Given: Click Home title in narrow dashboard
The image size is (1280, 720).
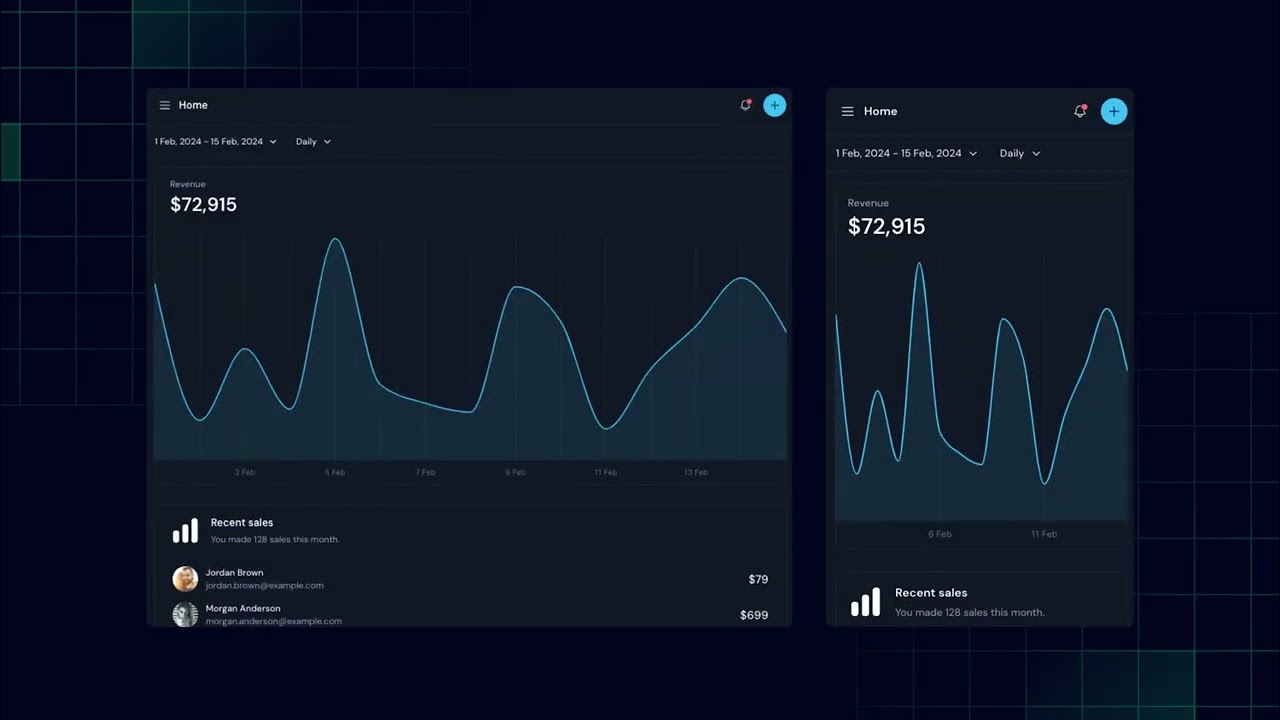Looking at the screenshot, I should coord(880,111).
